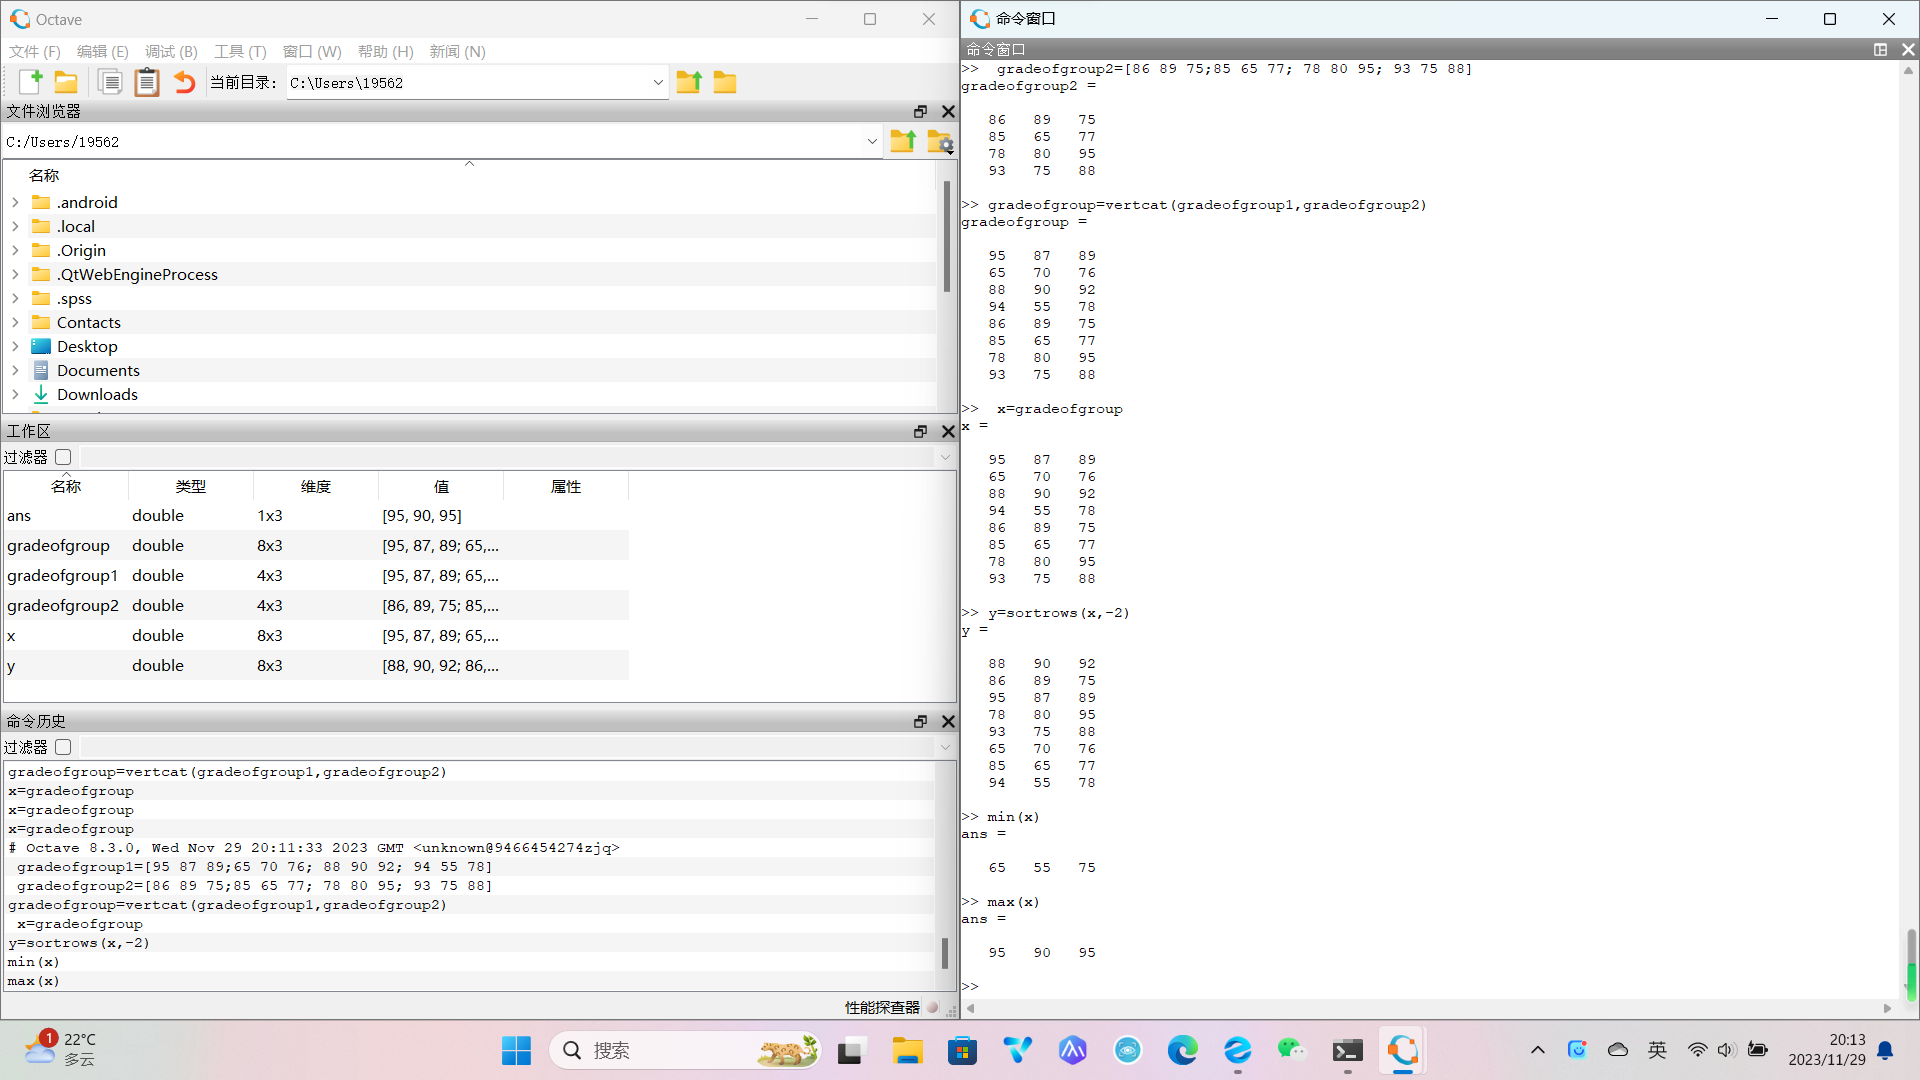The height and width of the screenshot is (1080, 1920).
Task: Close the 文件浏览器 panel
Action: 948,112
